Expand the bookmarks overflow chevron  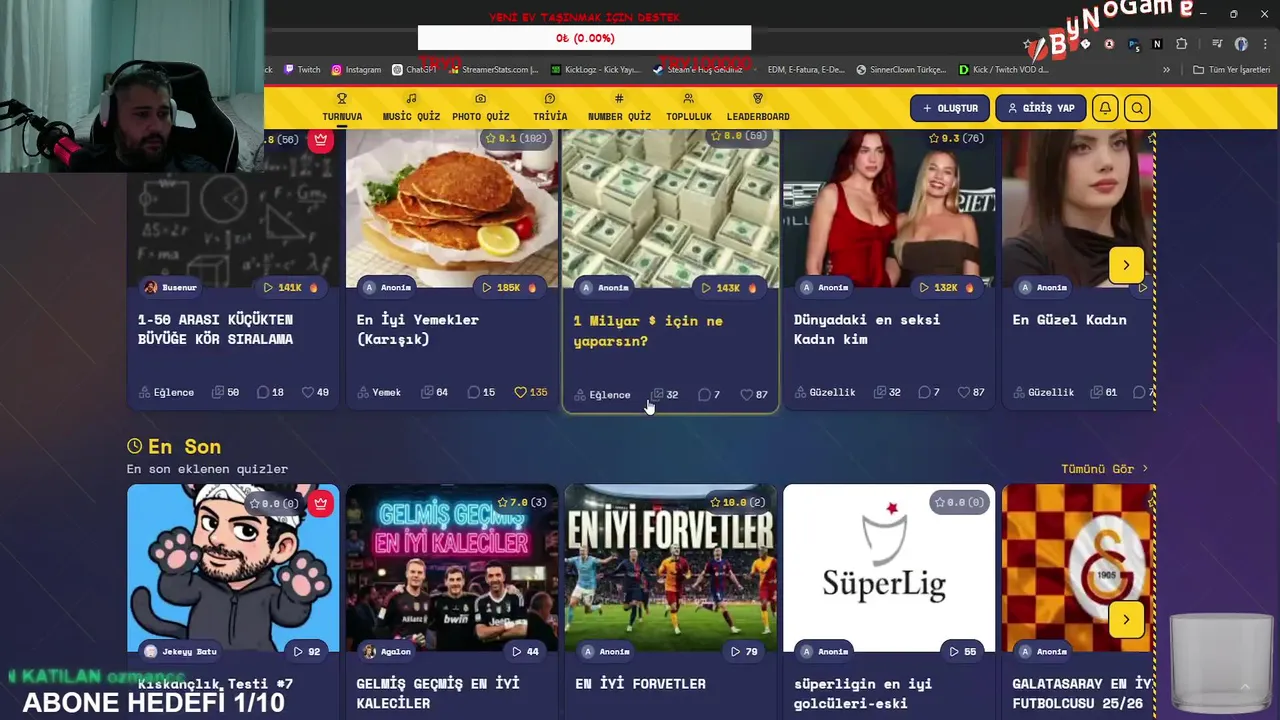click(1166, 70)
